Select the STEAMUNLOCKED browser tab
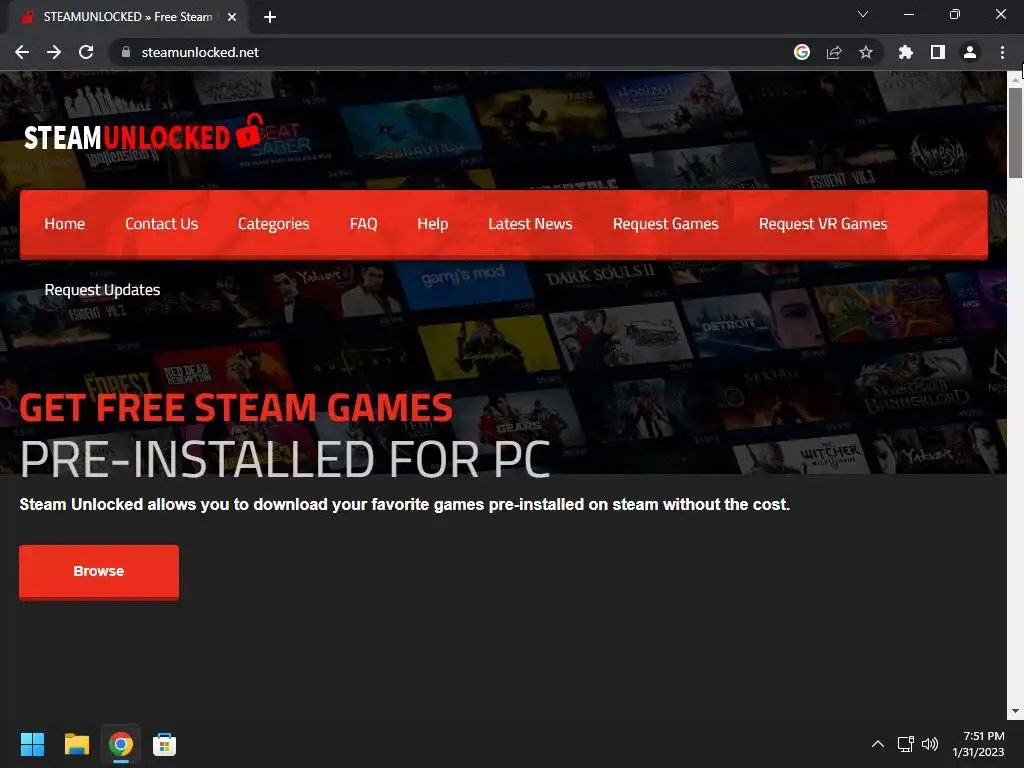The image size is (1024, 768). click(x=127, y=17)
